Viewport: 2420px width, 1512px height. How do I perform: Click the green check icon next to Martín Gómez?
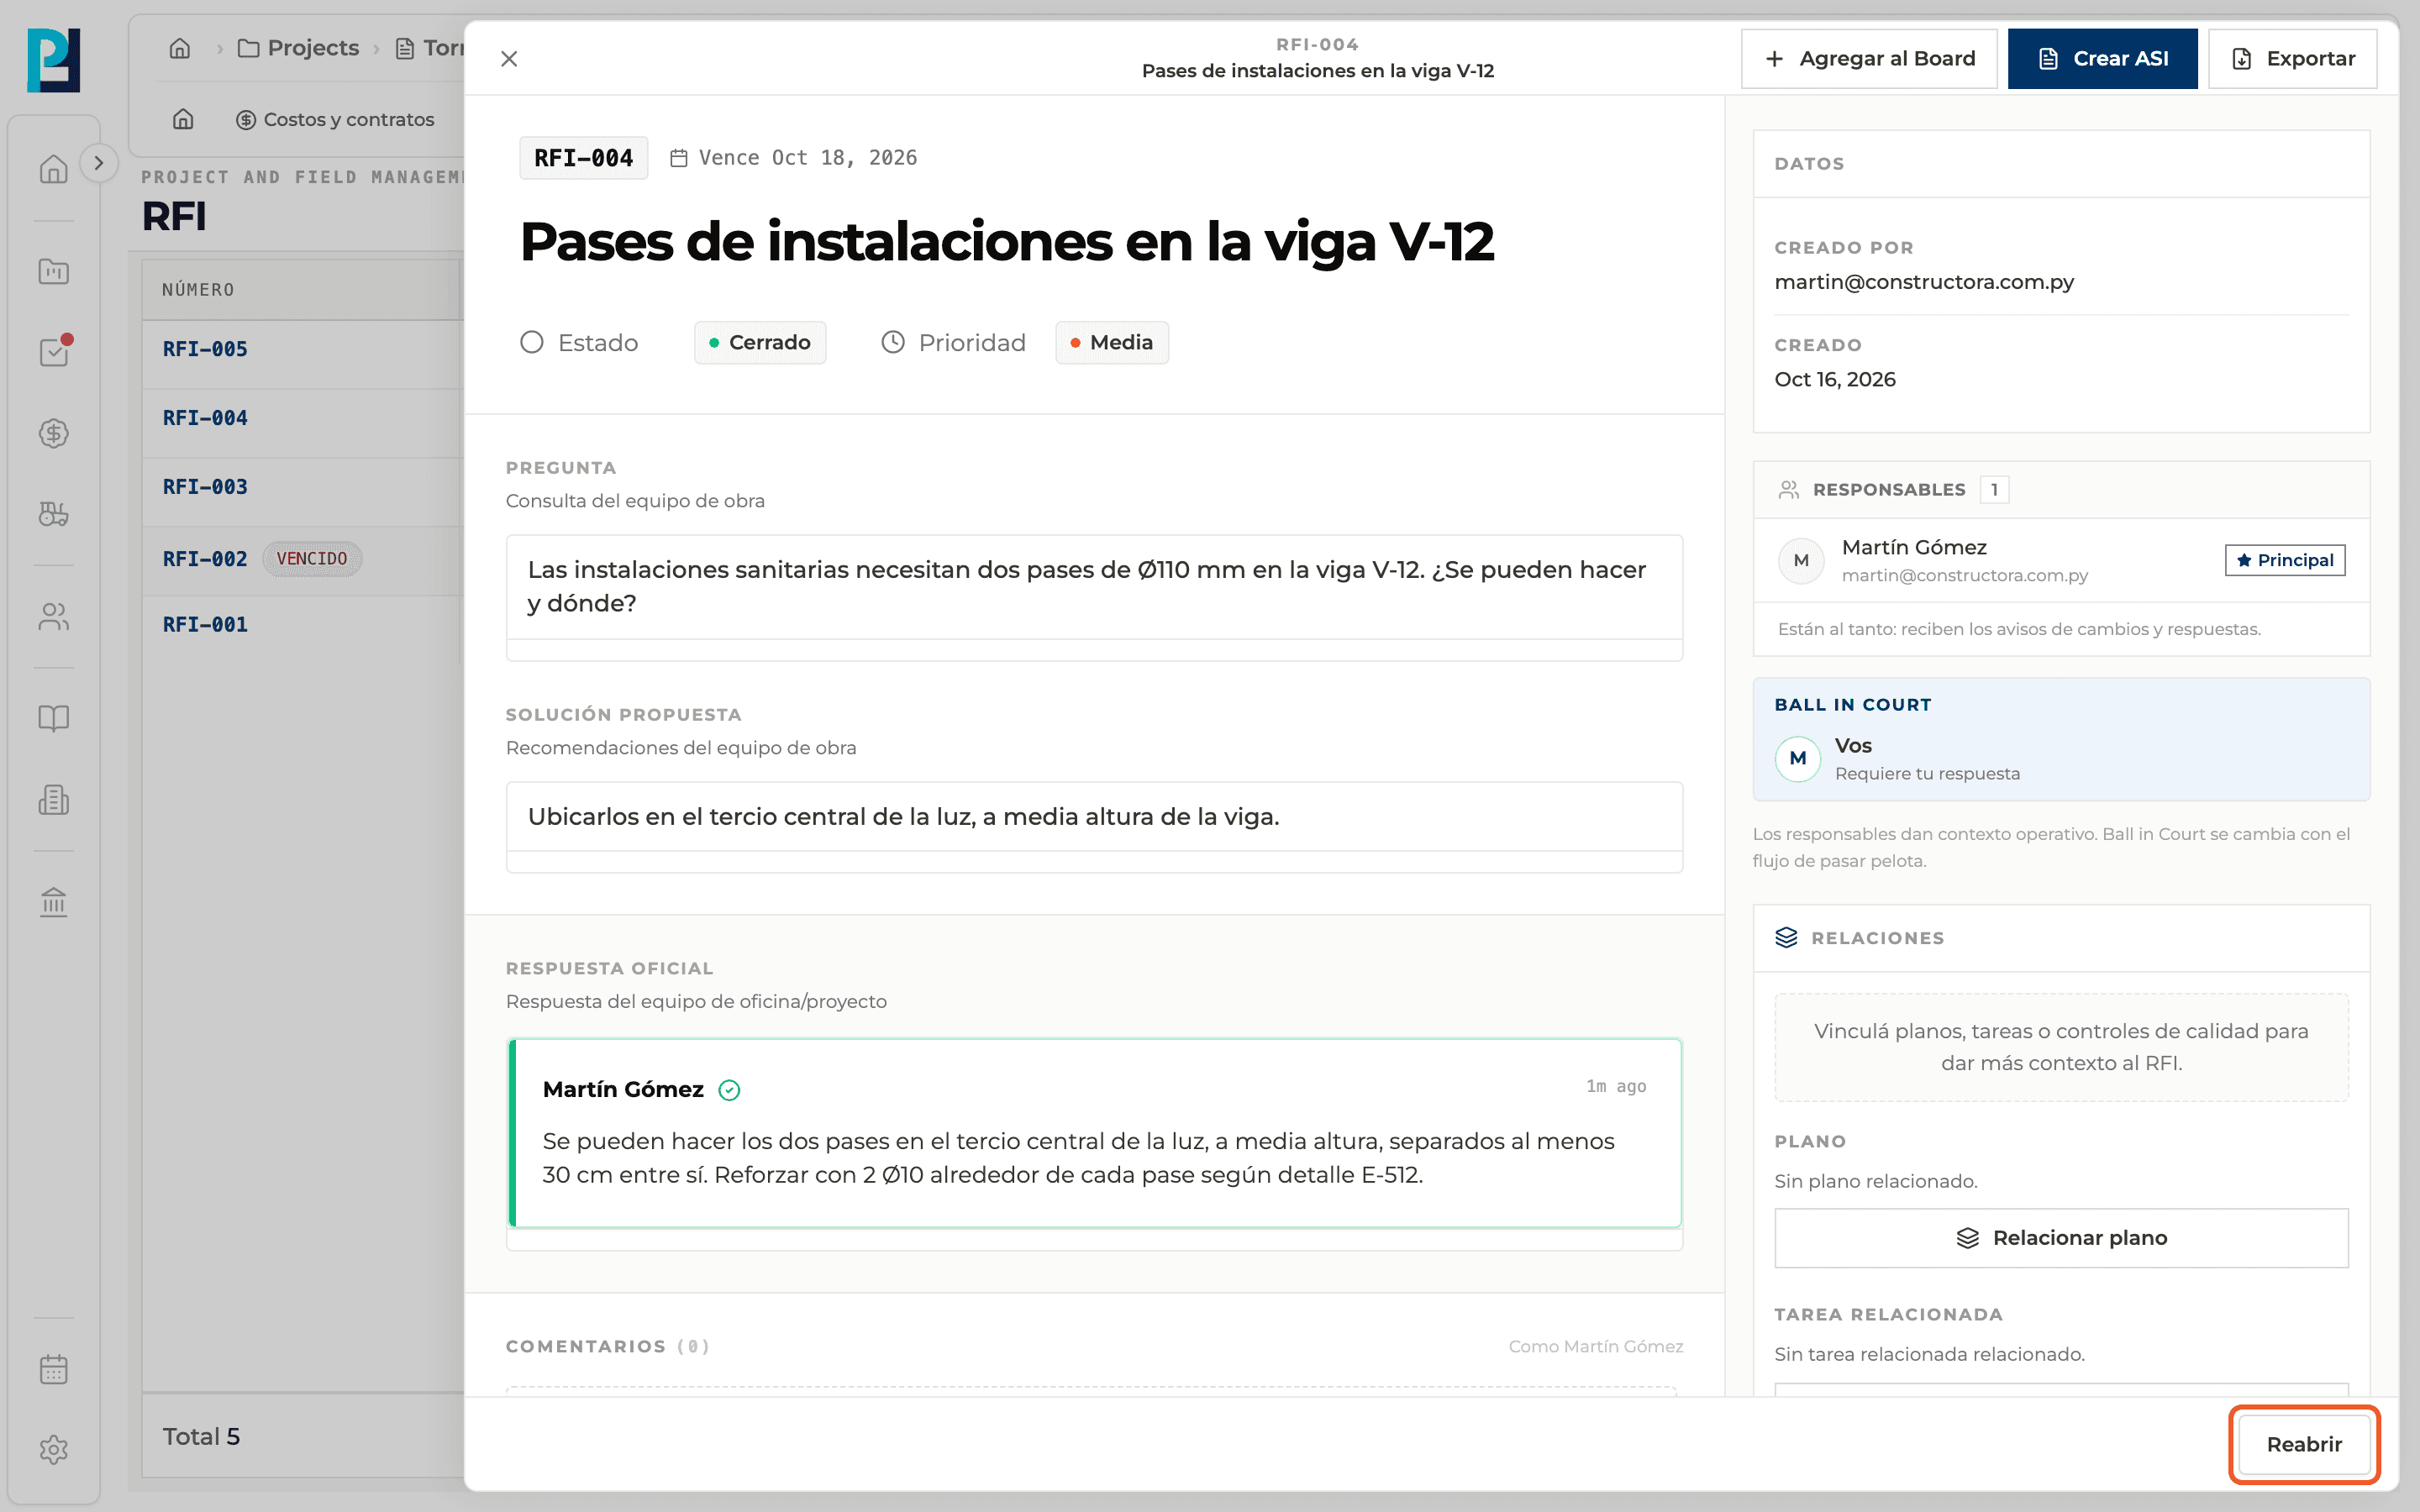click(x=729, y=1090)
